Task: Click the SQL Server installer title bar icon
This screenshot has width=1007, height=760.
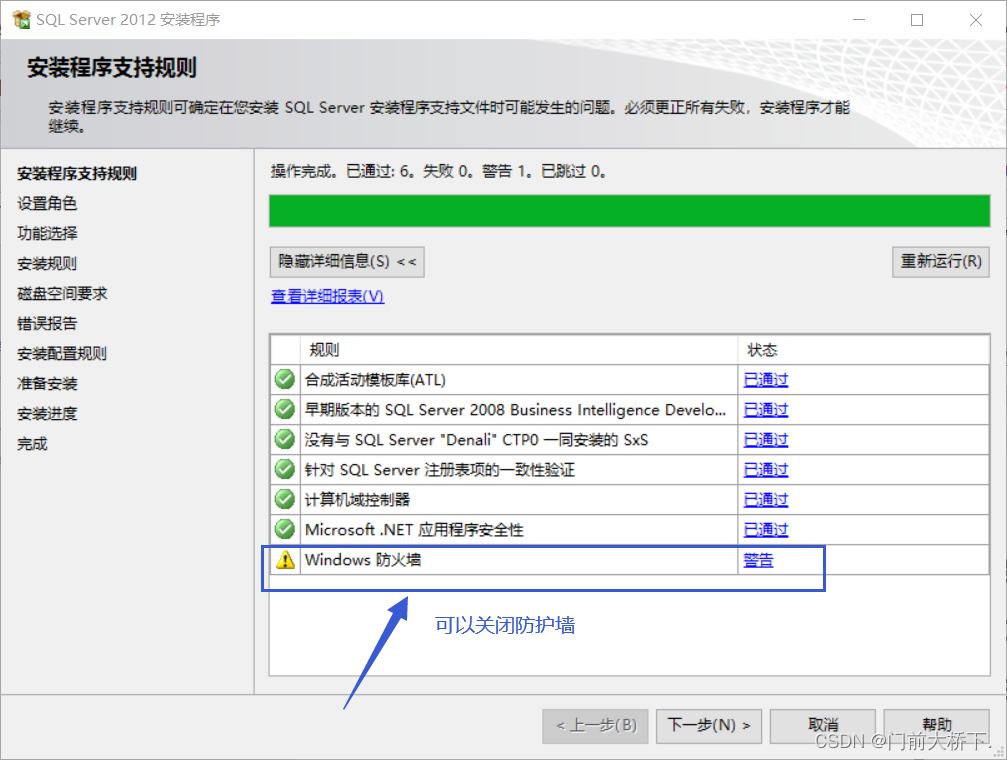Action: point(21,19)
